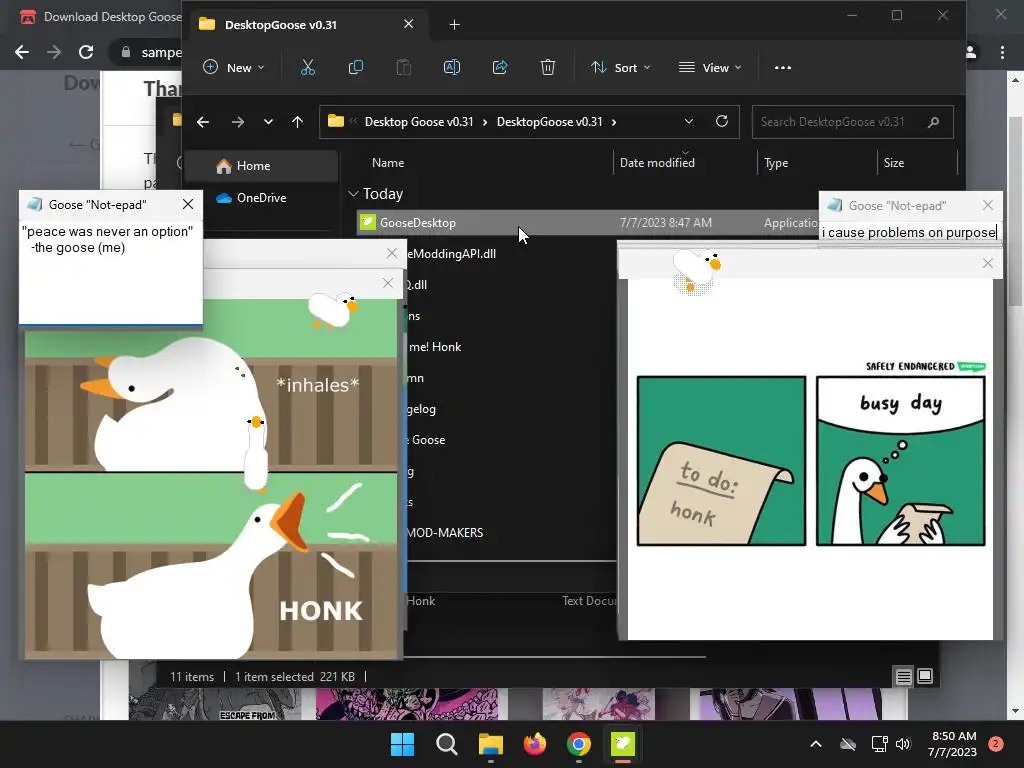Open Firefox from the taskbar
Viewport: 1024px width, 768px height.
tap(535, 744)
